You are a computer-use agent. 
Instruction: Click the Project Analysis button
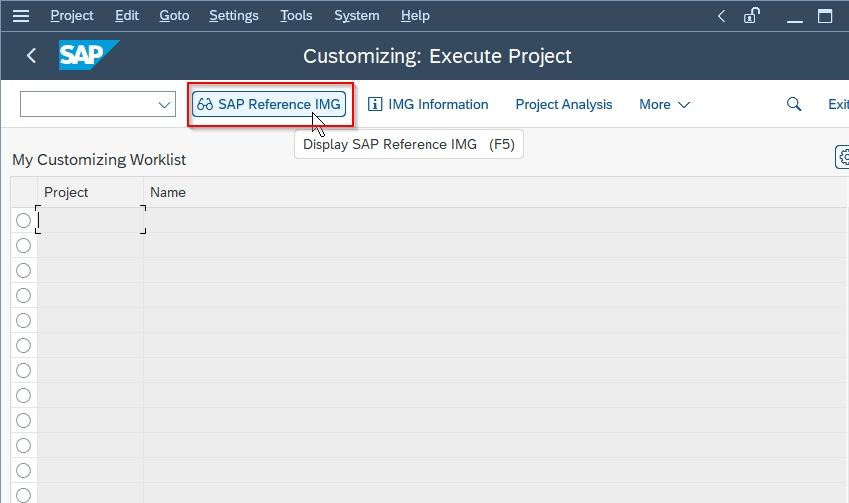click(564, 104)
